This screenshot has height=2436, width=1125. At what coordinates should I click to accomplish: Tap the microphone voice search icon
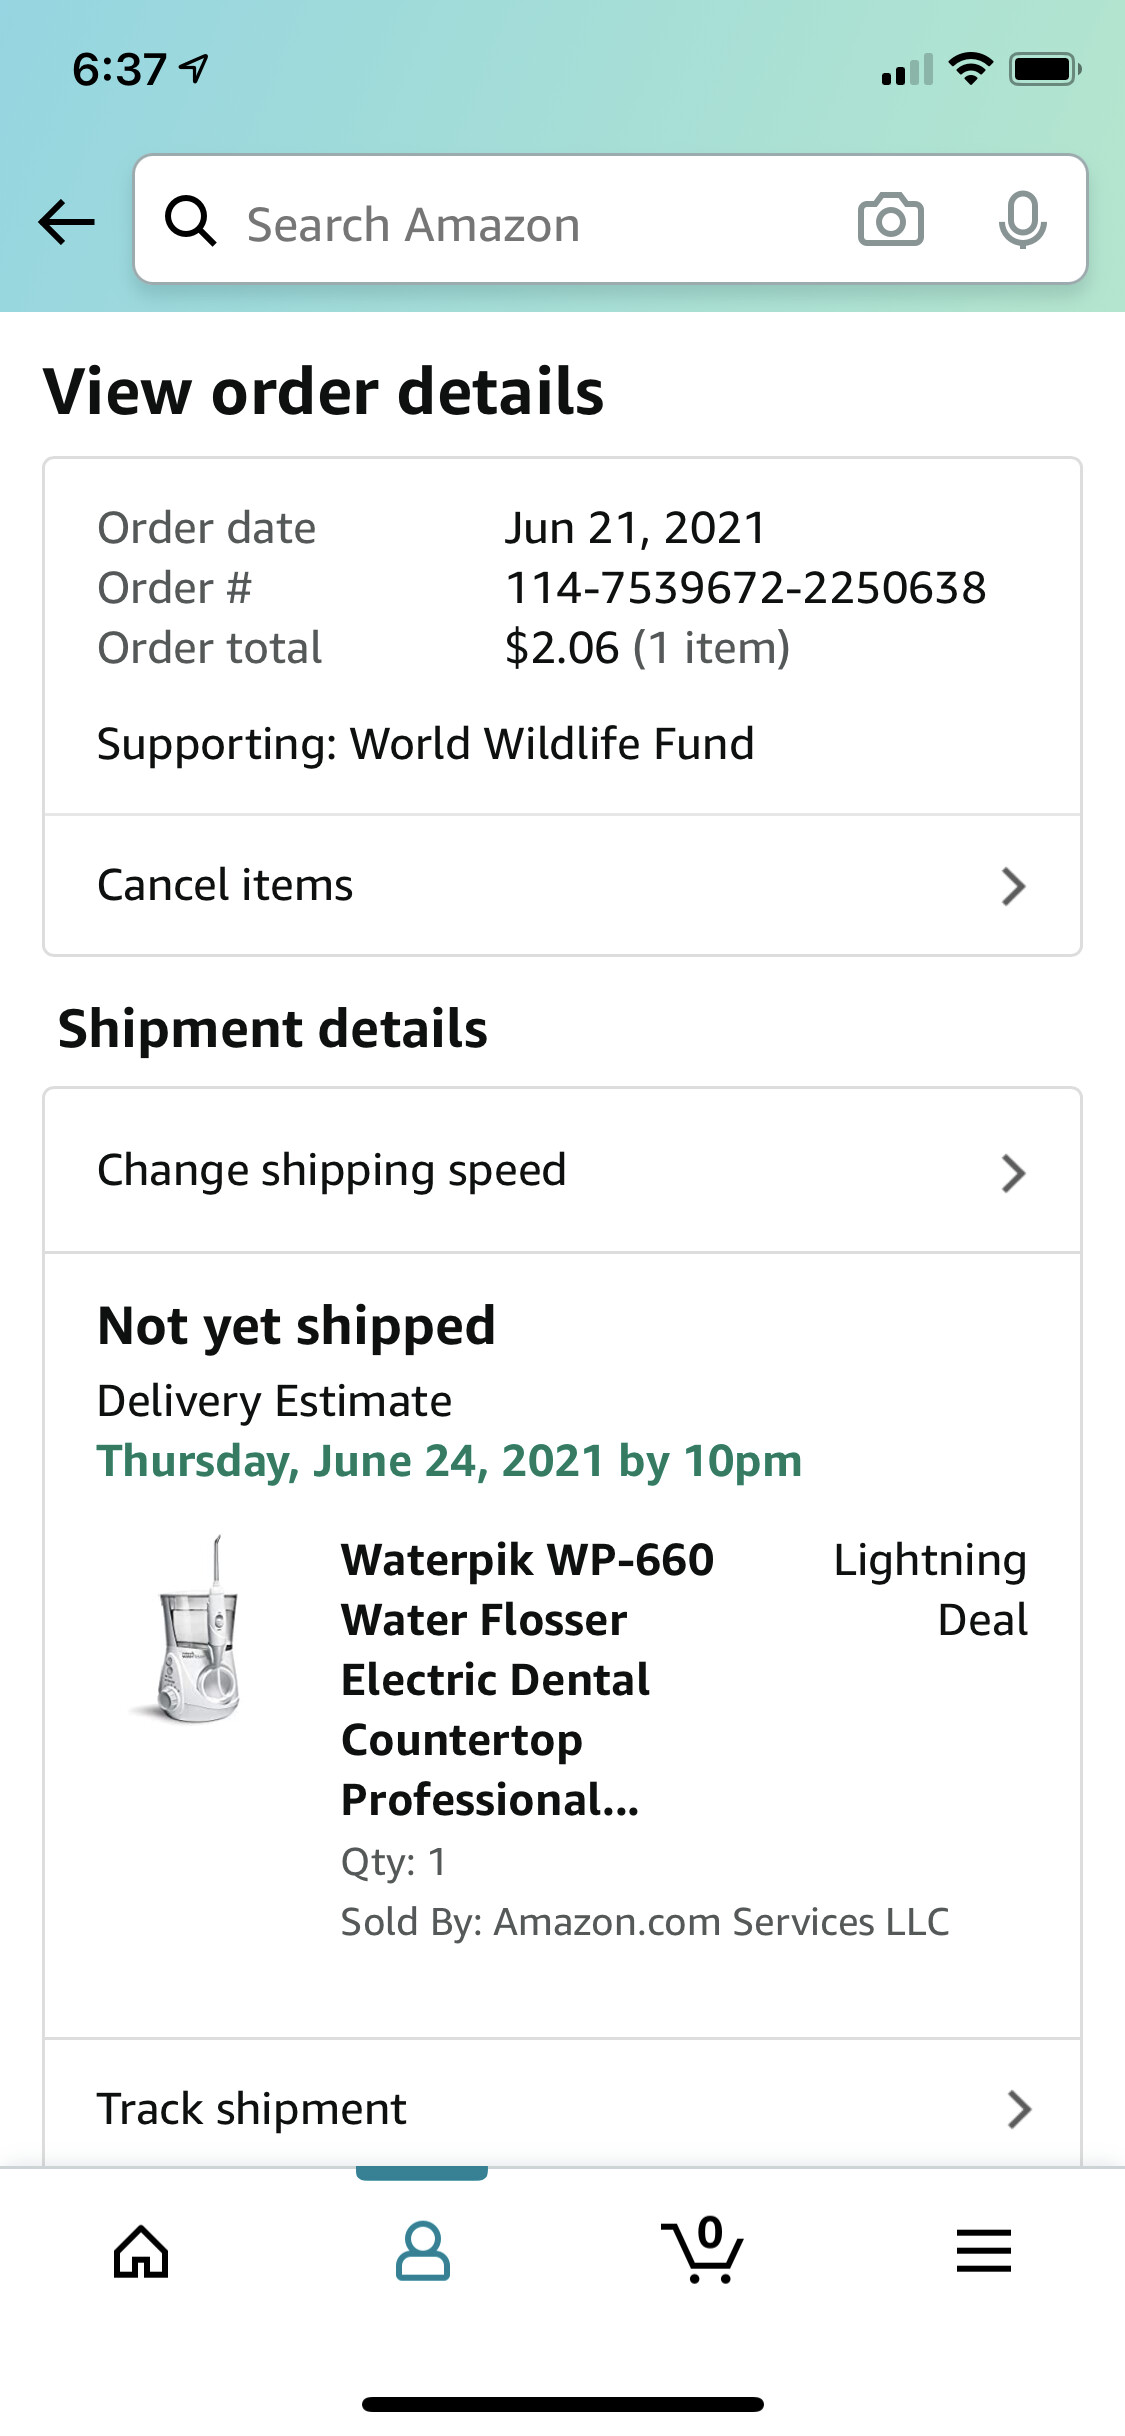[x=1022, y=220]
